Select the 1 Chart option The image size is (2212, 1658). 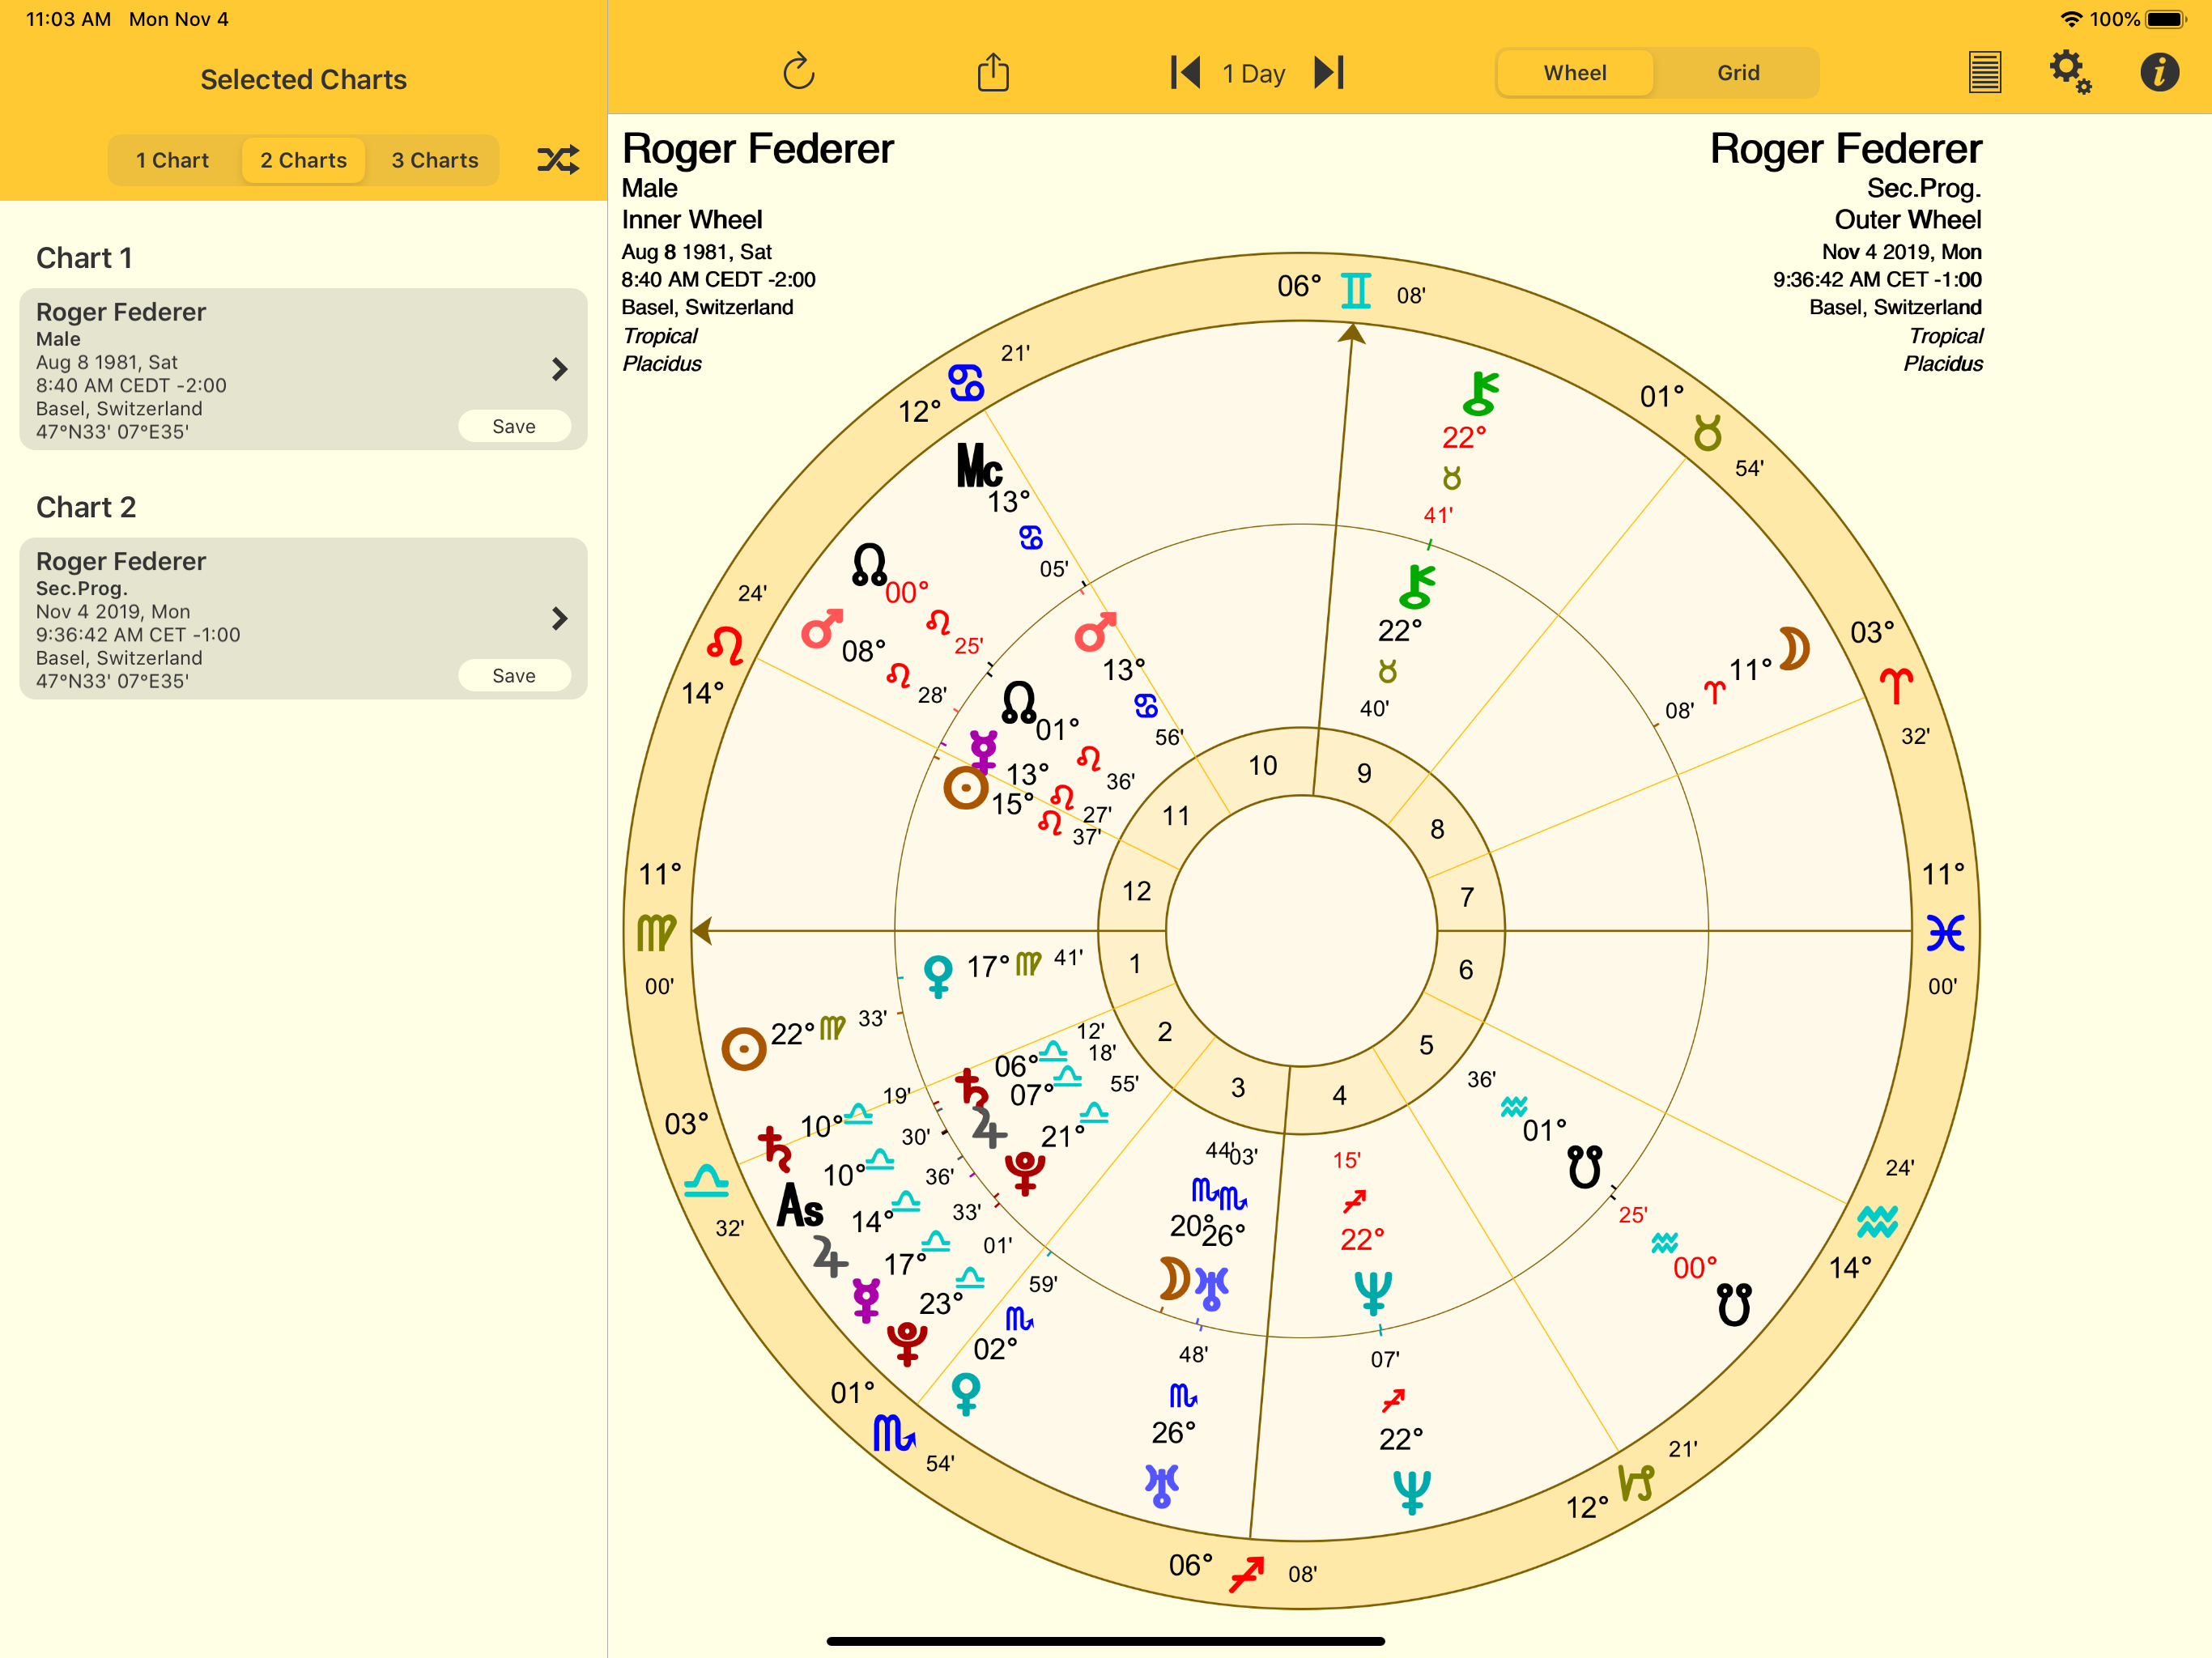pos(172,160)
